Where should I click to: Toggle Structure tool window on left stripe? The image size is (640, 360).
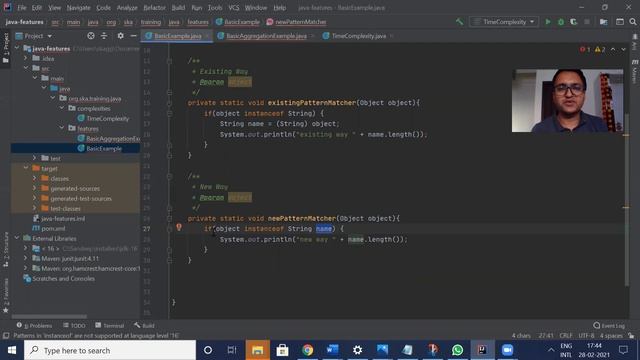[x=6, y=249]
